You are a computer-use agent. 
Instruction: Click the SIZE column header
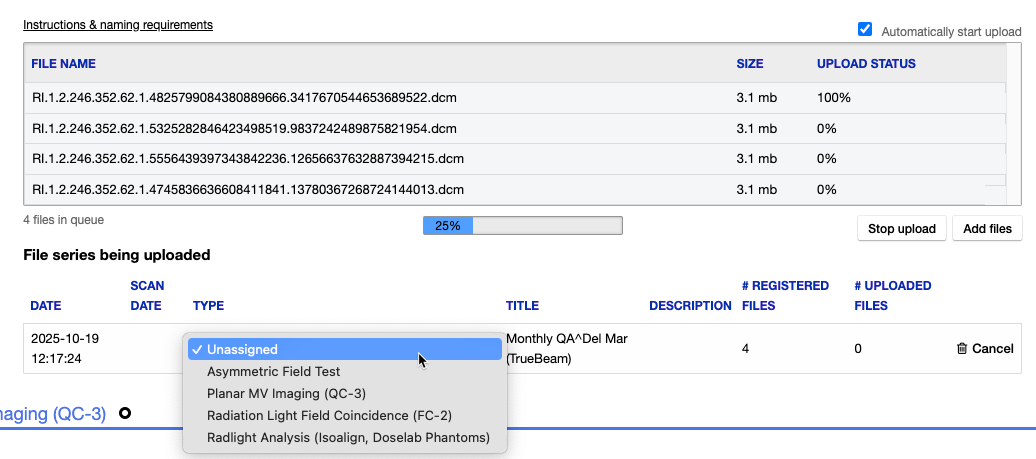tap(750, 64)
